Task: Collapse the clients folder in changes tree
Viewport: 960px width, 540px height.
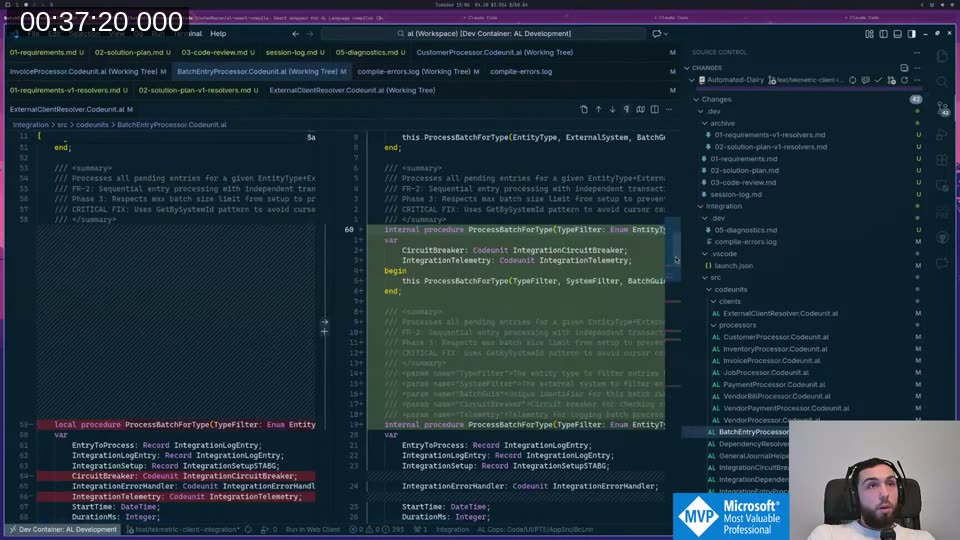Action: (729, 302)
